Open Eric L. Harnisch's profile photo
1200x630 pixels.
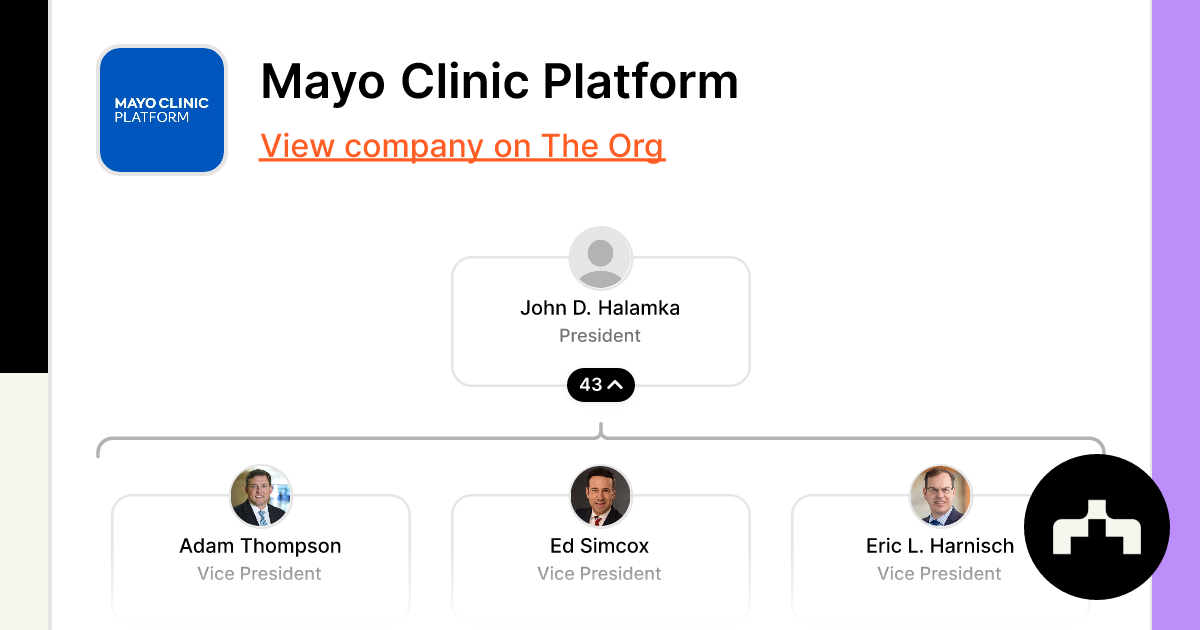[940, 496]
